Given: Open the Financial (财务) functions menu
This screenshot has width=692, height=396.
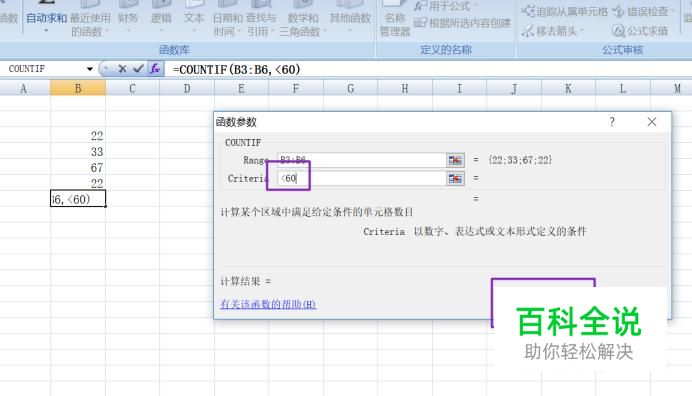Looking at the screenshot, I should (x=128, y=18).
